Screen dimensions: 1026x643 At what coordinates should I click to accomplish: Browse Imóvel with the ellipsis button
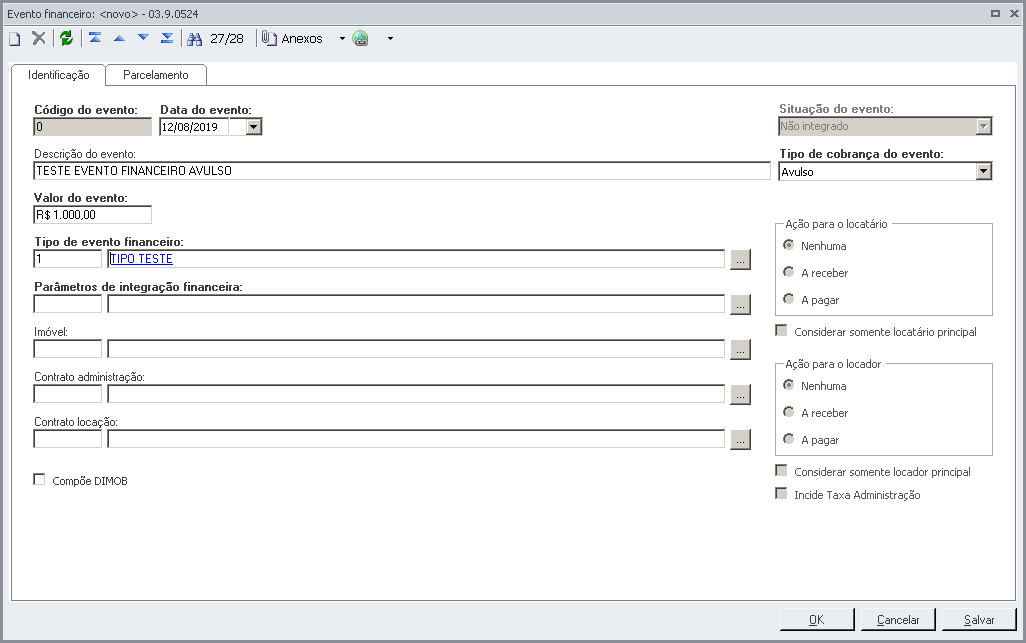click(x=740, y=350)
